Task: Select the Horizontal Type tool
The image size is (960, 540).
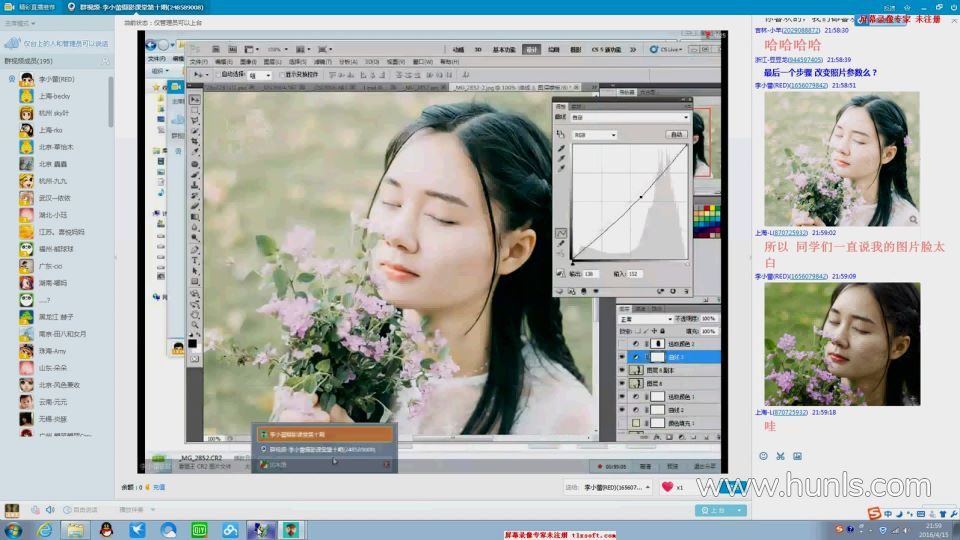Action: click(x=195, y=260)
